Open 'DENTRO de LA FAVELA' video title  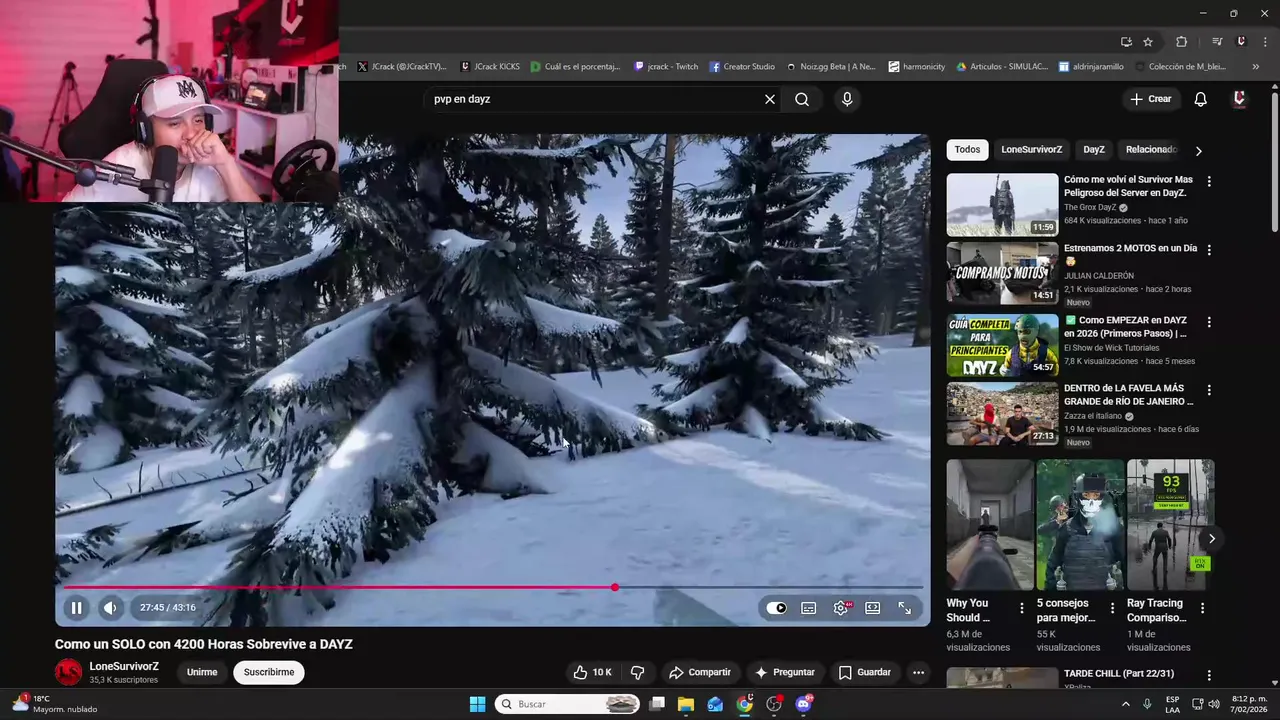pos(1128,395)
